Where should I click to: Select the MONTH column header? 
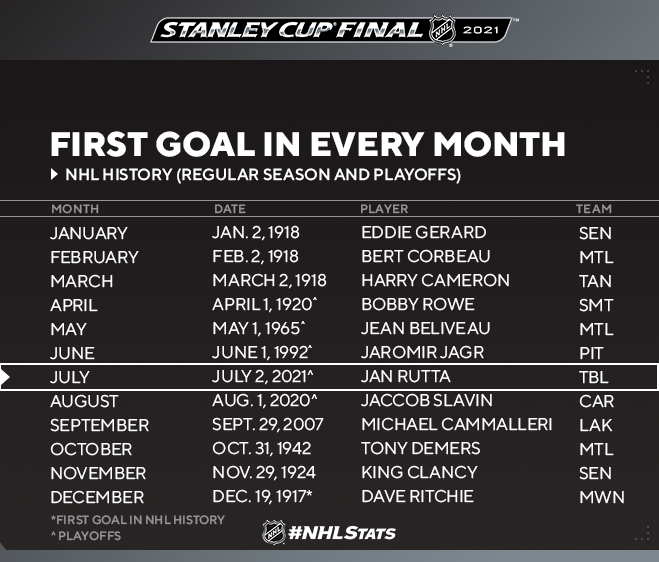(x=75, y=209)
